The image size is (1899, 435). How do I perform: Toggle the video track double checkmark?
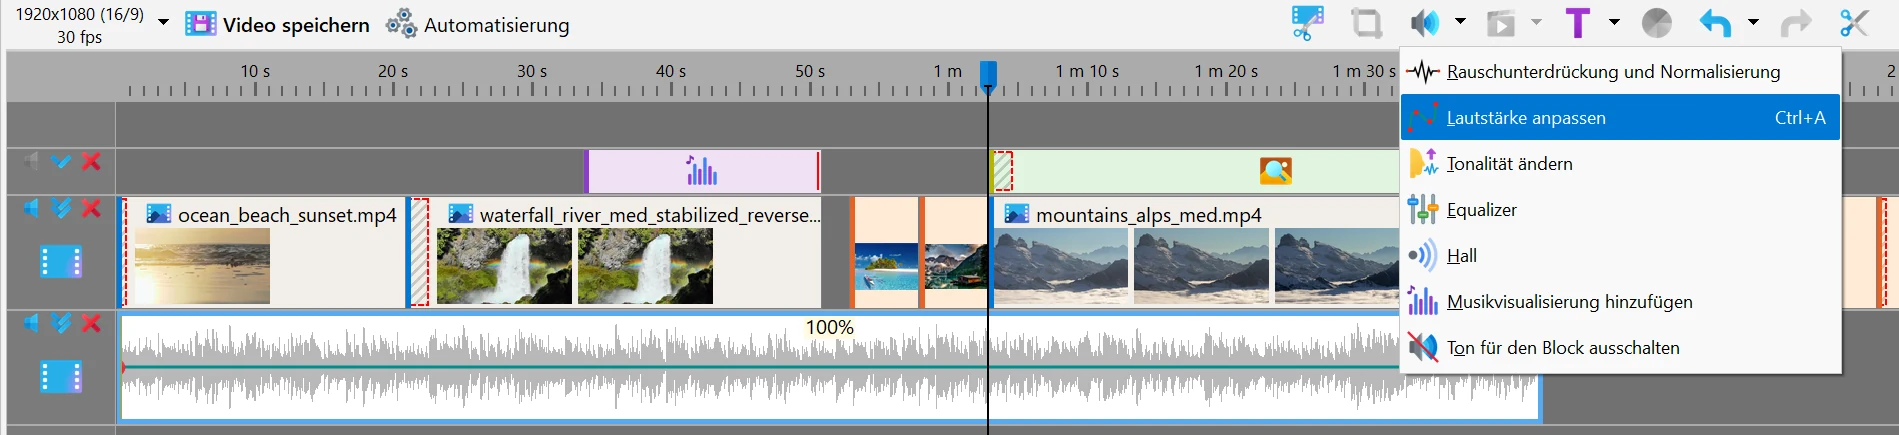tap(61, 208)
